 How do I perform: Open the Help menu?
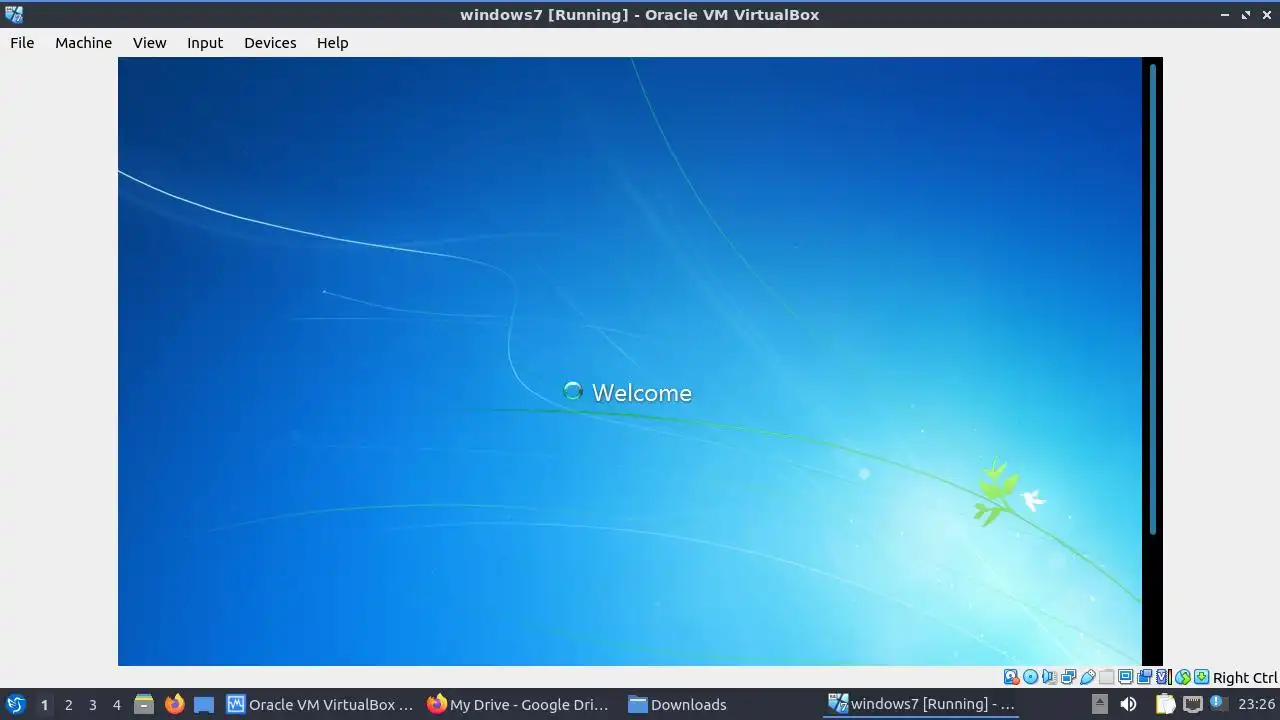[x=332, y=43]
